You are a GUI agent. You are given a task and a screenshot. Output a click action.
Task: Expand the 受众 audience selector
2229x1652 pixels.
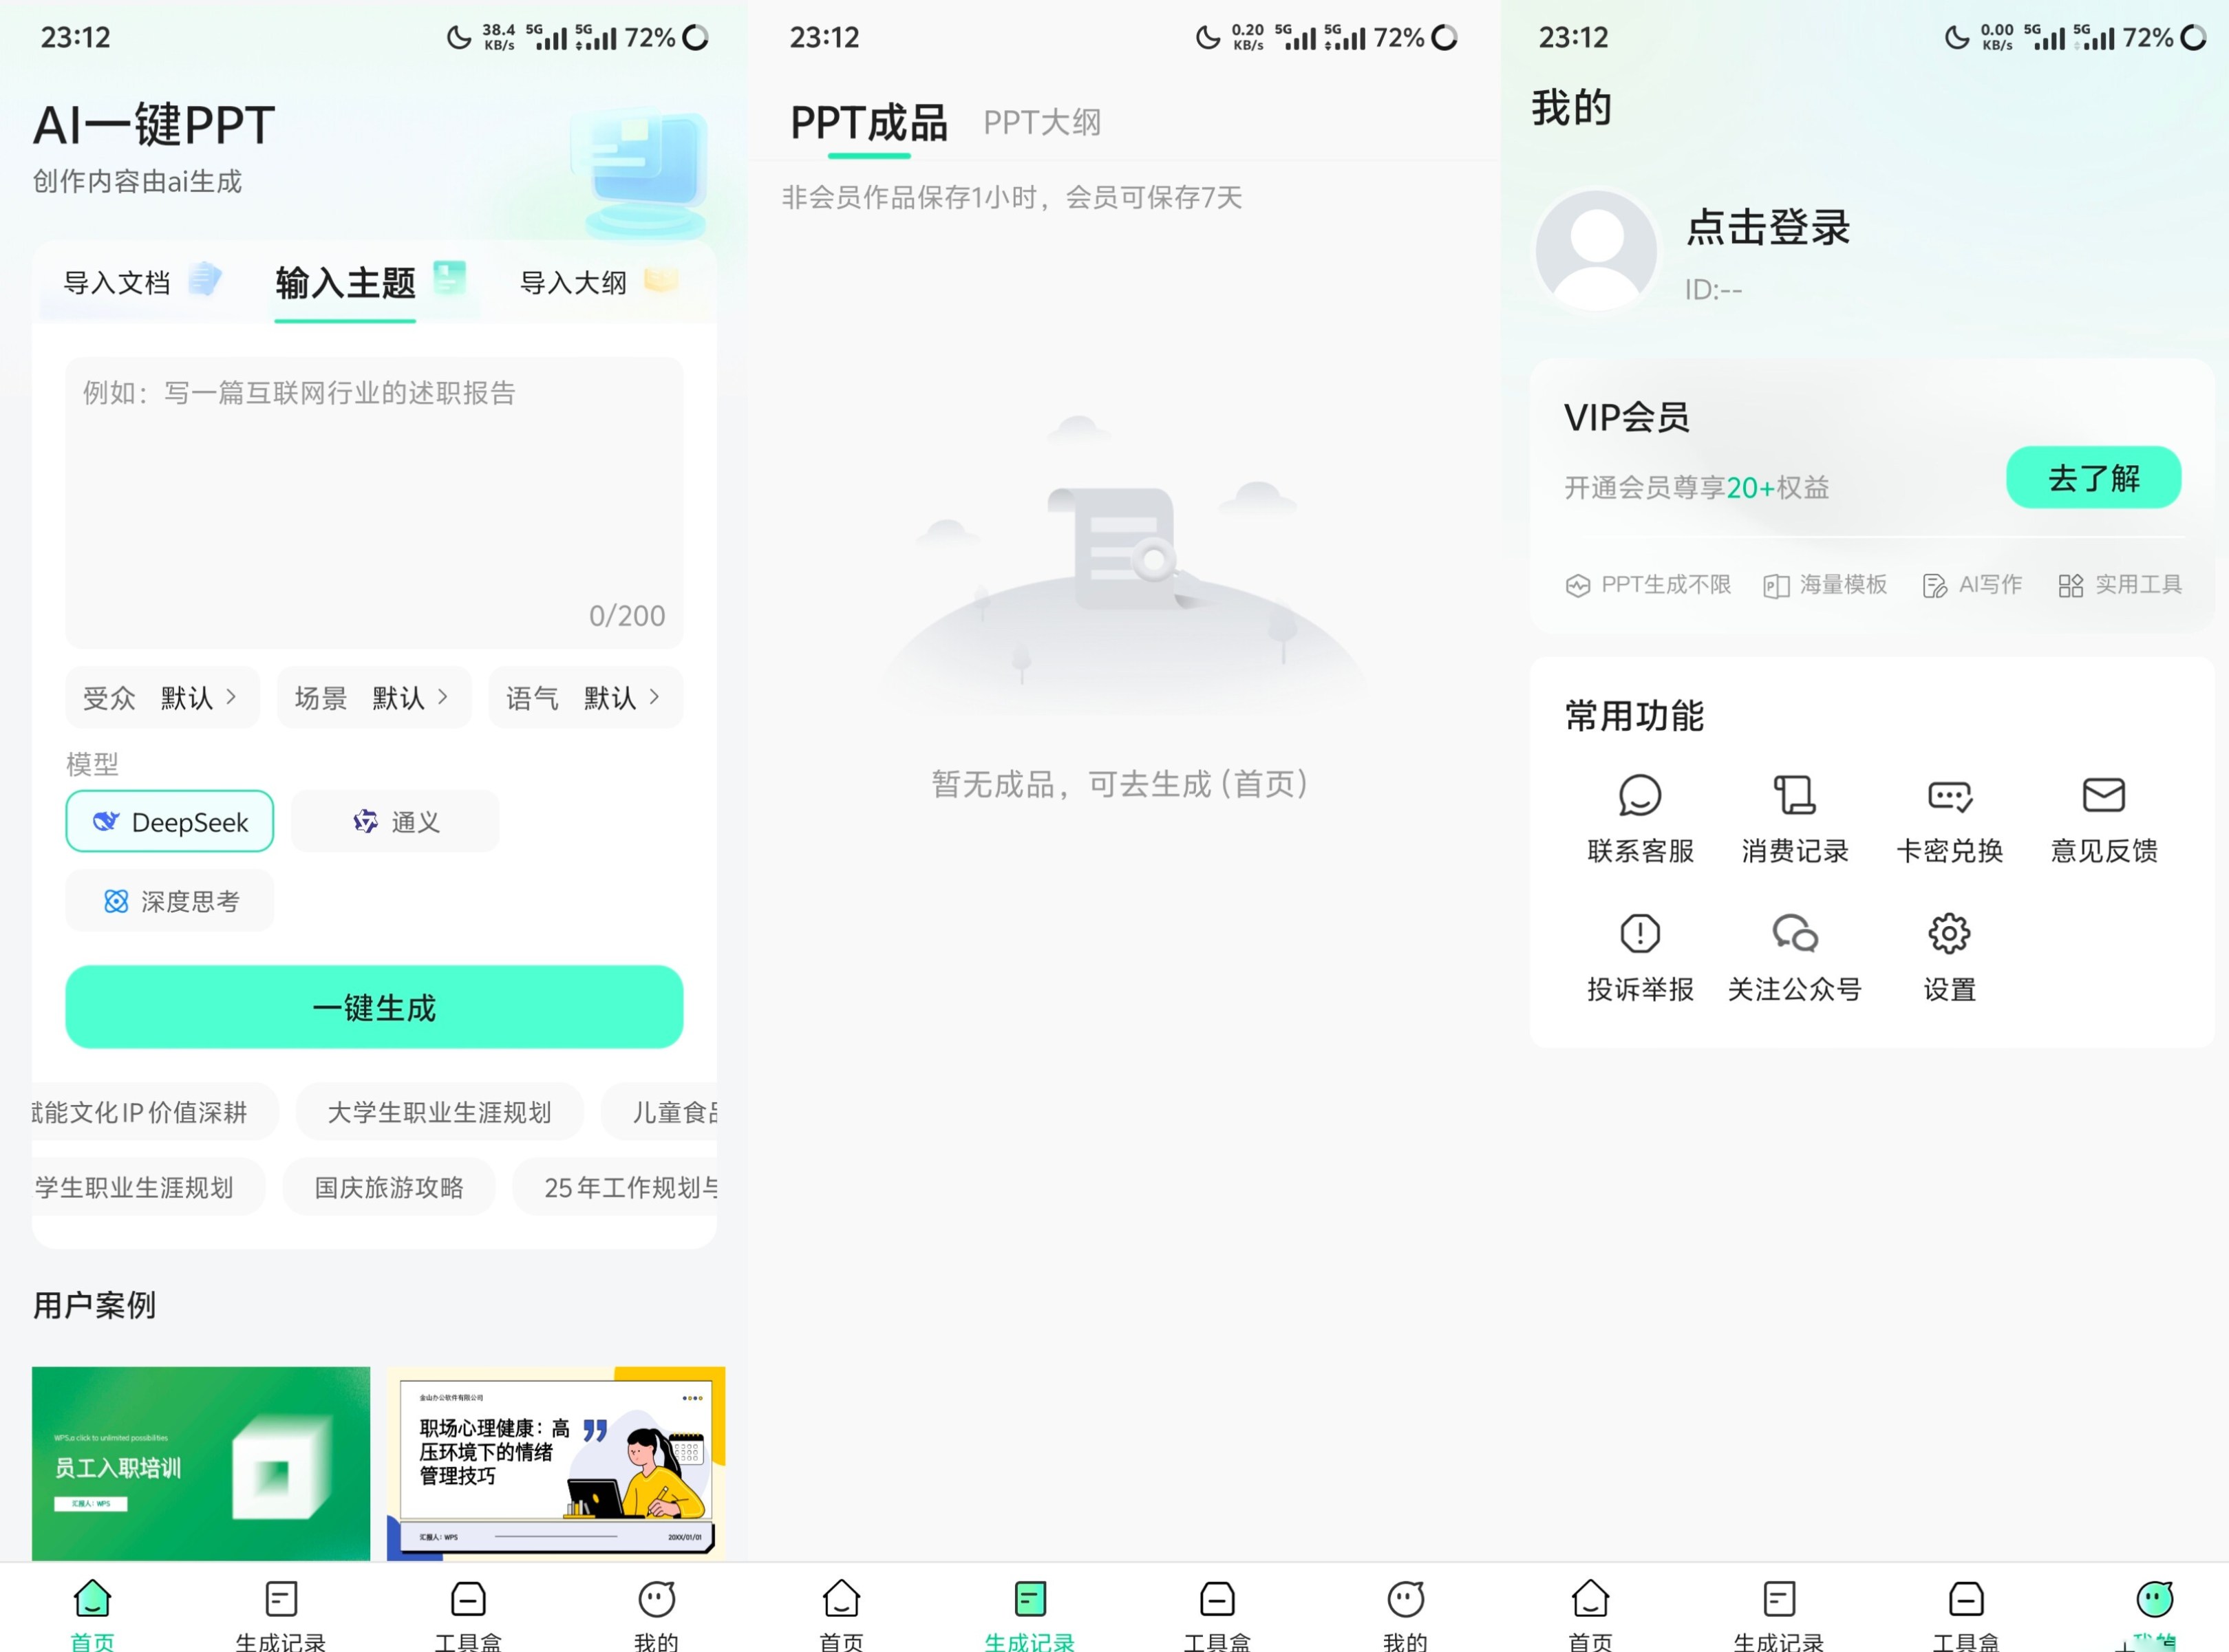coord(162,698)
